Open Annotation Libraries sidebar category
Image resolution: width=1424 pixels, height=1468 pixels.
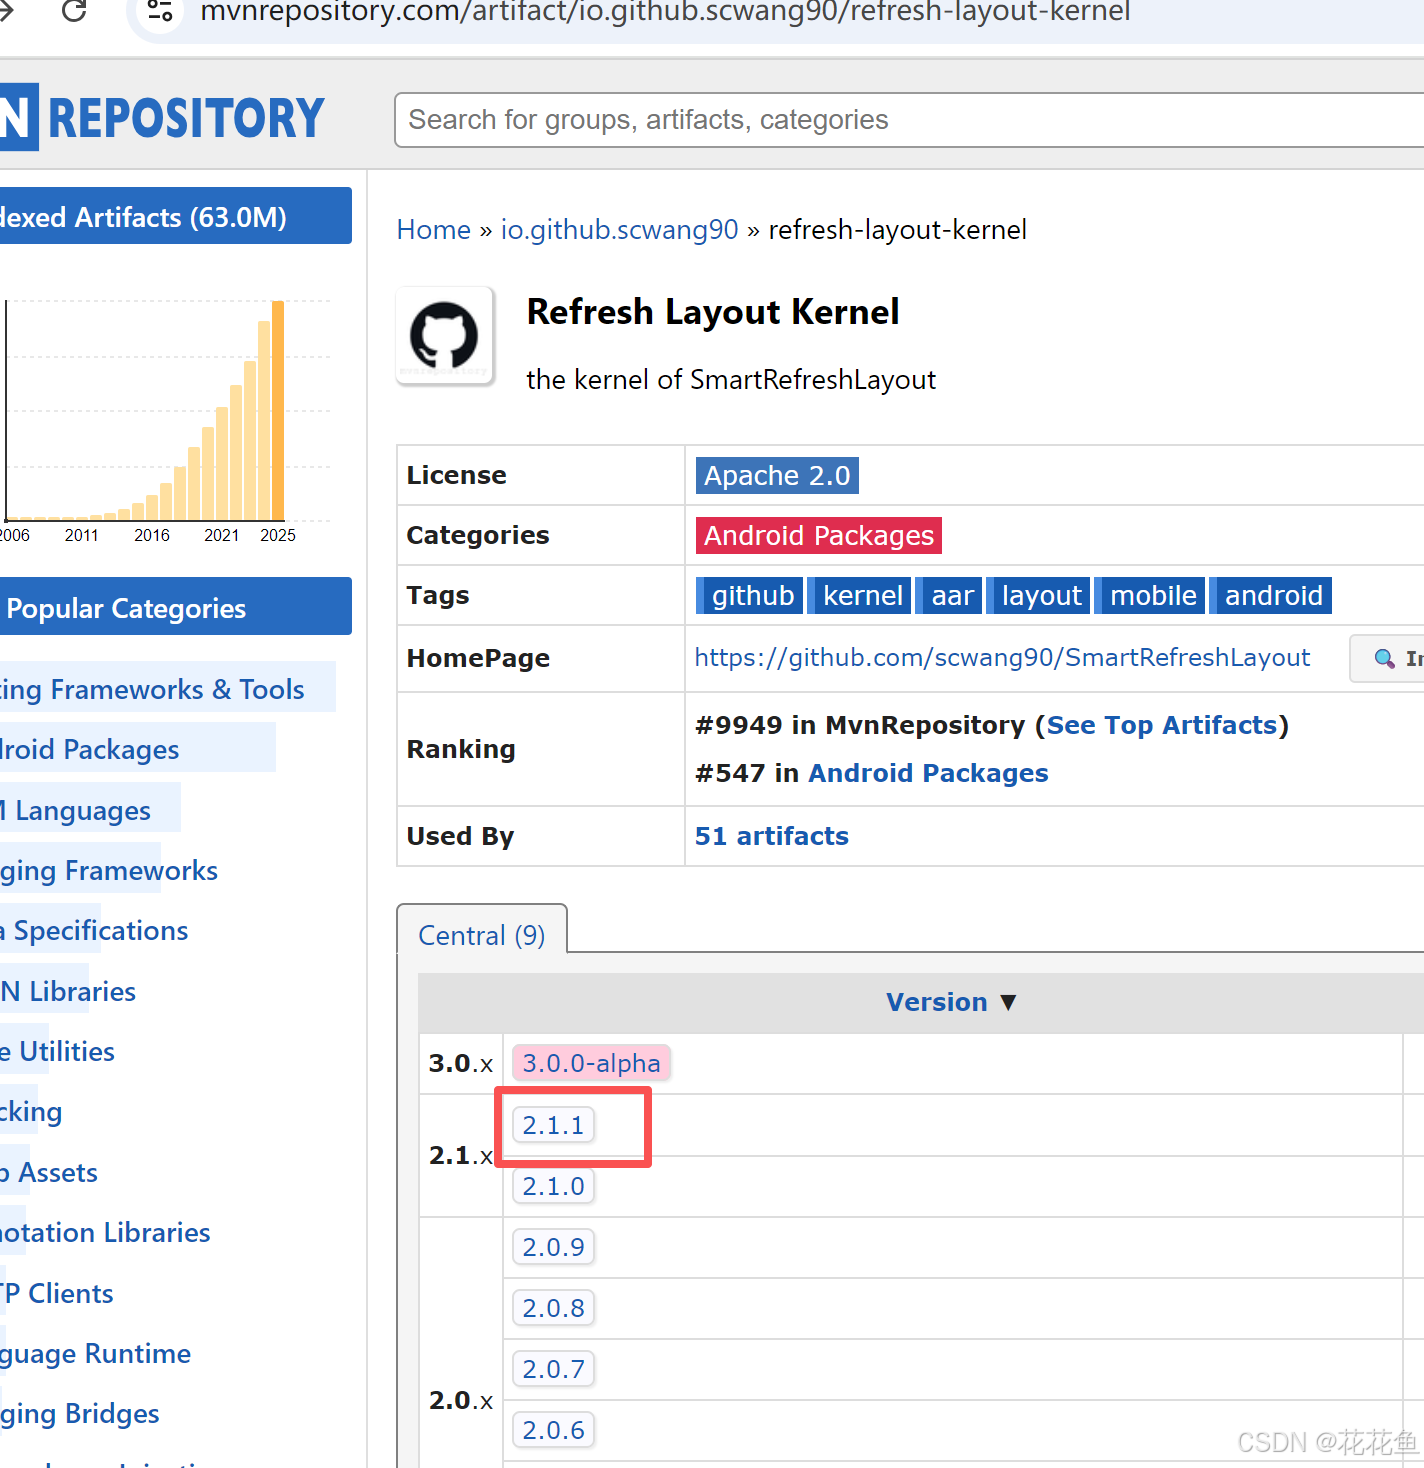pos(105,1232)
